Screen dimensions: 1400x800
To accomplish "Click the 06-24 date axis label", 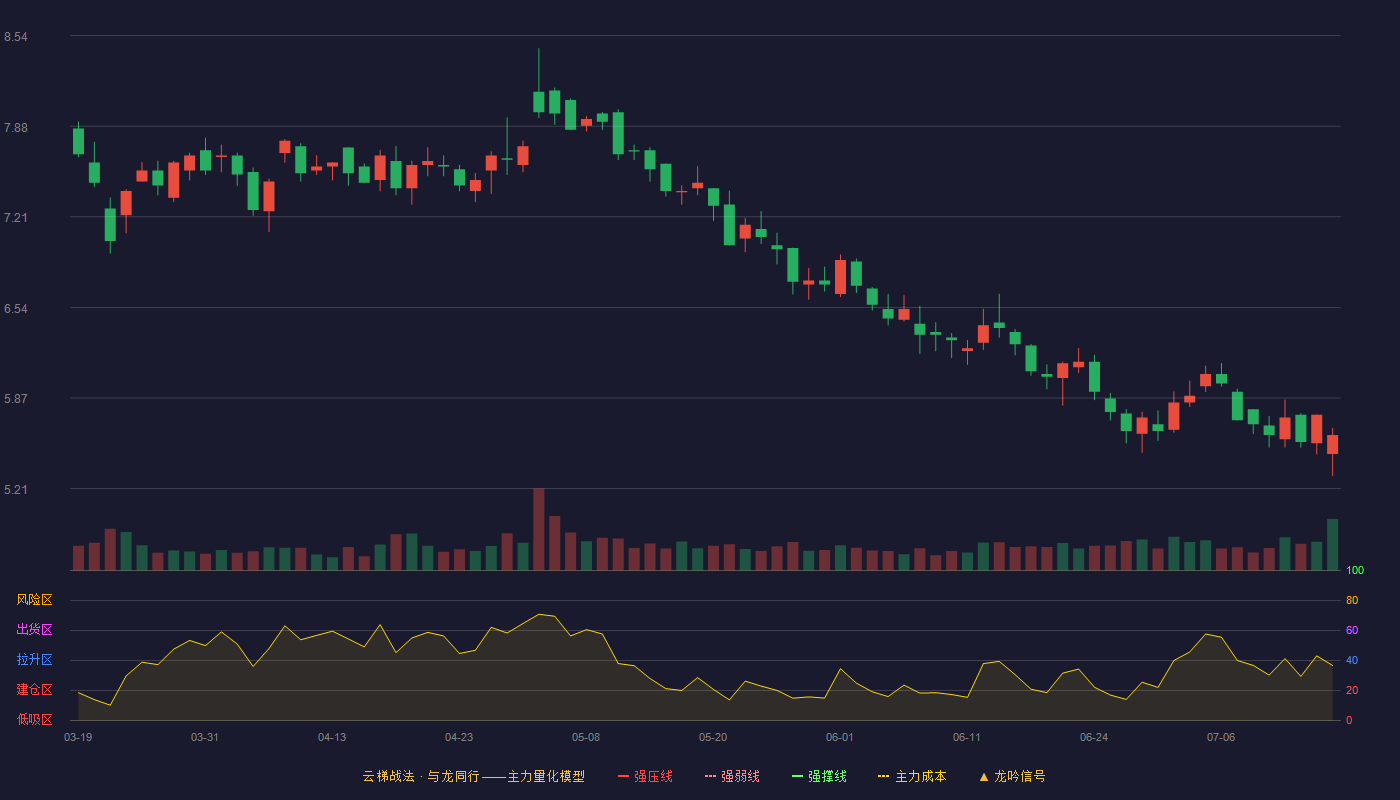I will pos(1094,737).
